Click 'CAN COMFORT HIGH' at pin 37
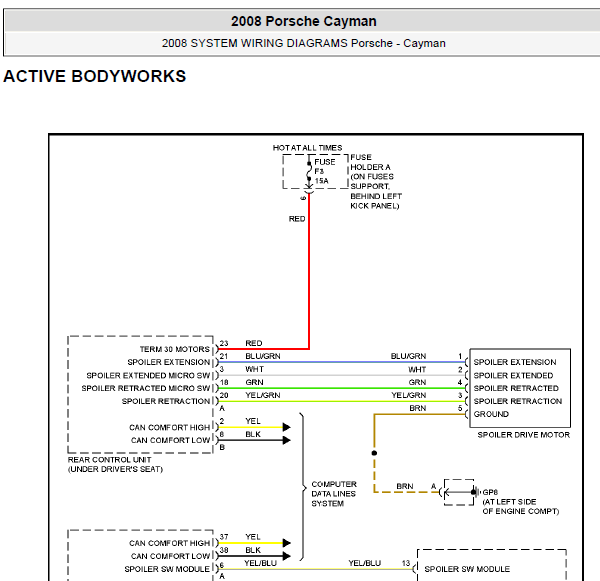Viewport: 600px width, 581px height. pos(170,543)
